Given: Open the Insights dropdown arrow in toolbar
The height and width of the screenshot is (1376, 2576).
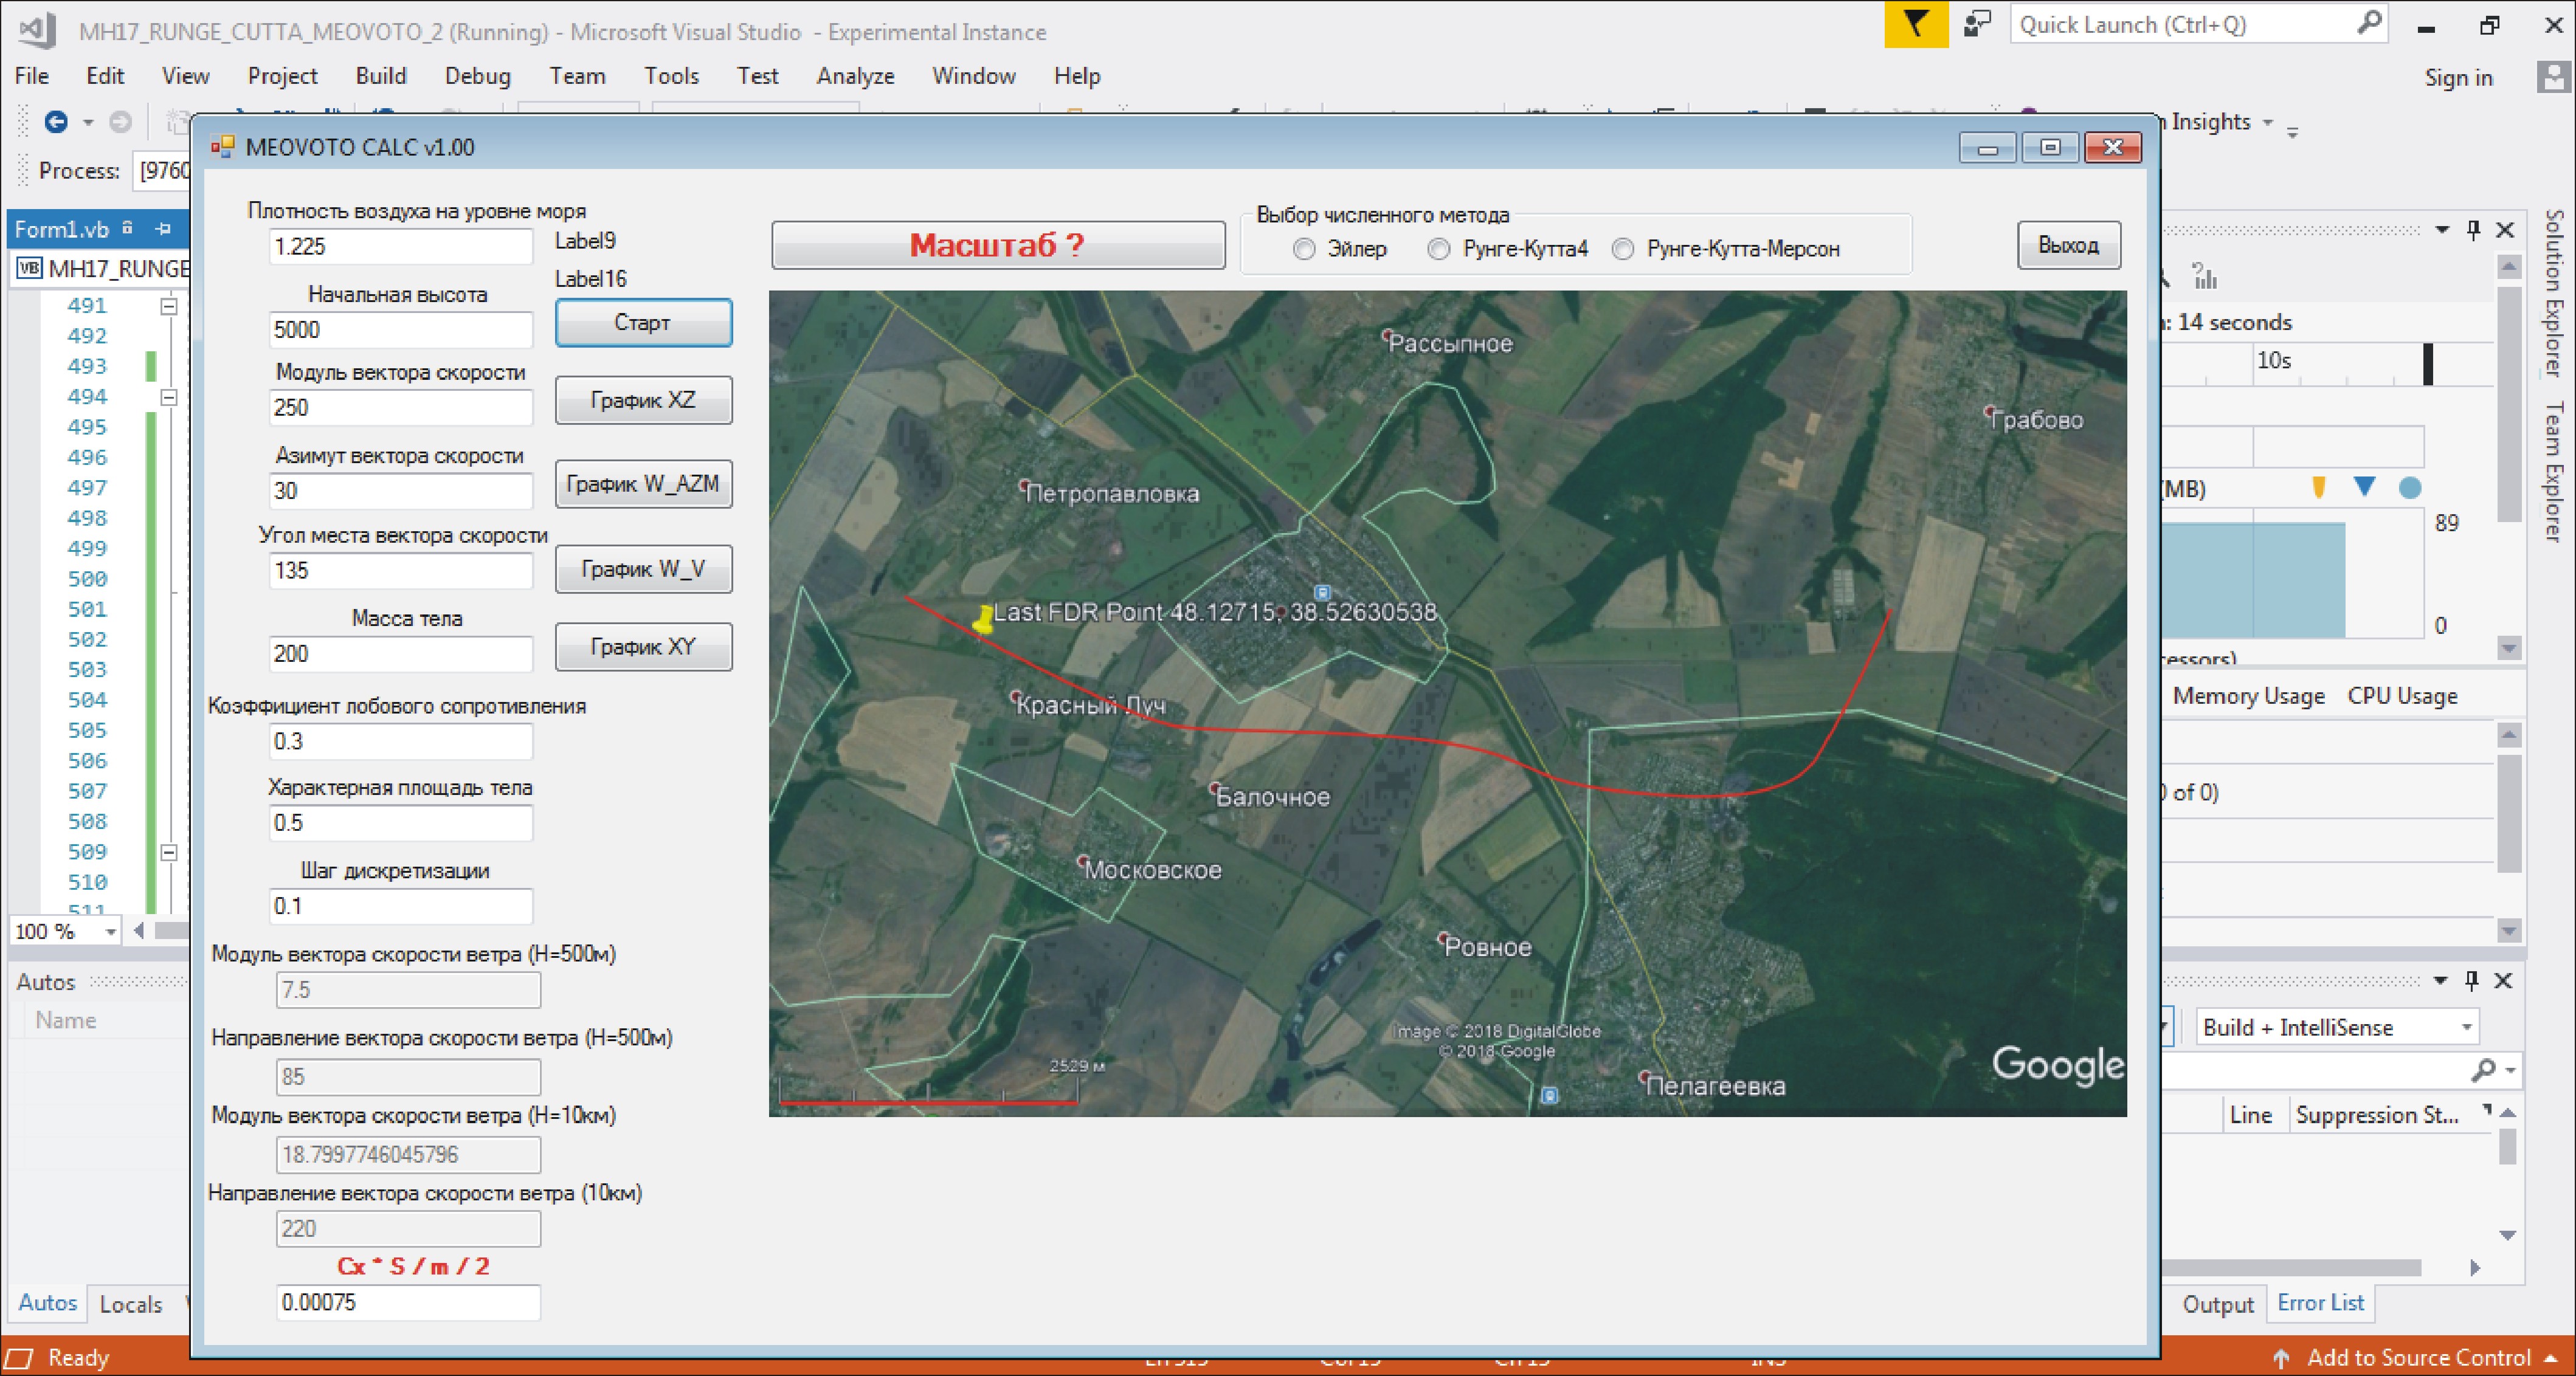Looking at the screenshot, I should (x=2268, y=122).
